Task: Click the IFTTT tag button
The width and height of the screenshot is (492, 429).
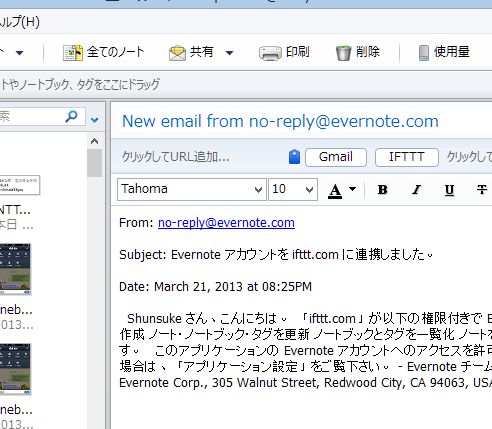Action: 406,157
